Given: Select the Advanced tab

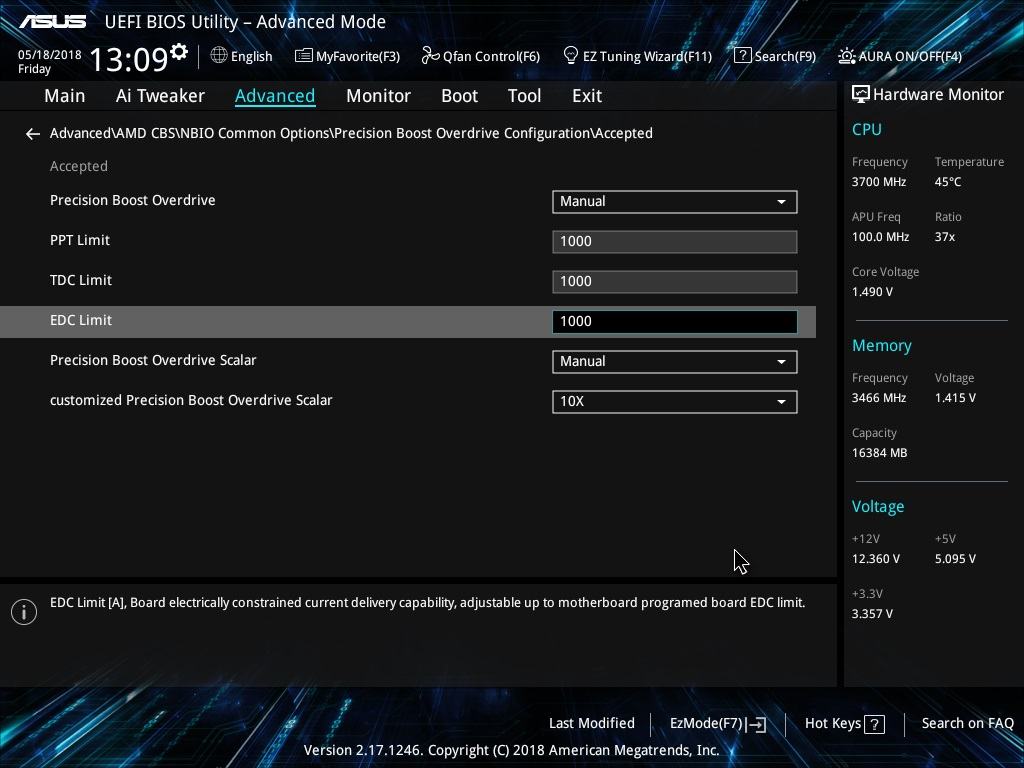Looking at the screenshot, I should [x=275, y=96].
